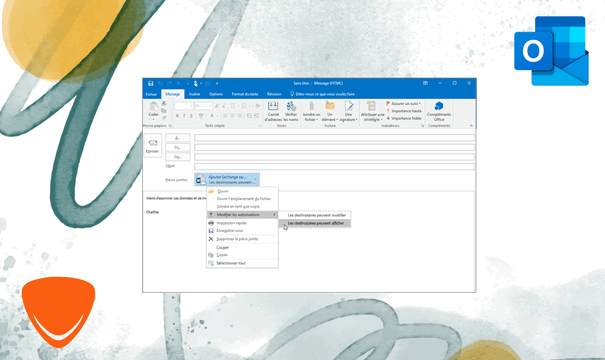
Task: Open the font name dropdown
Action: 191,106
